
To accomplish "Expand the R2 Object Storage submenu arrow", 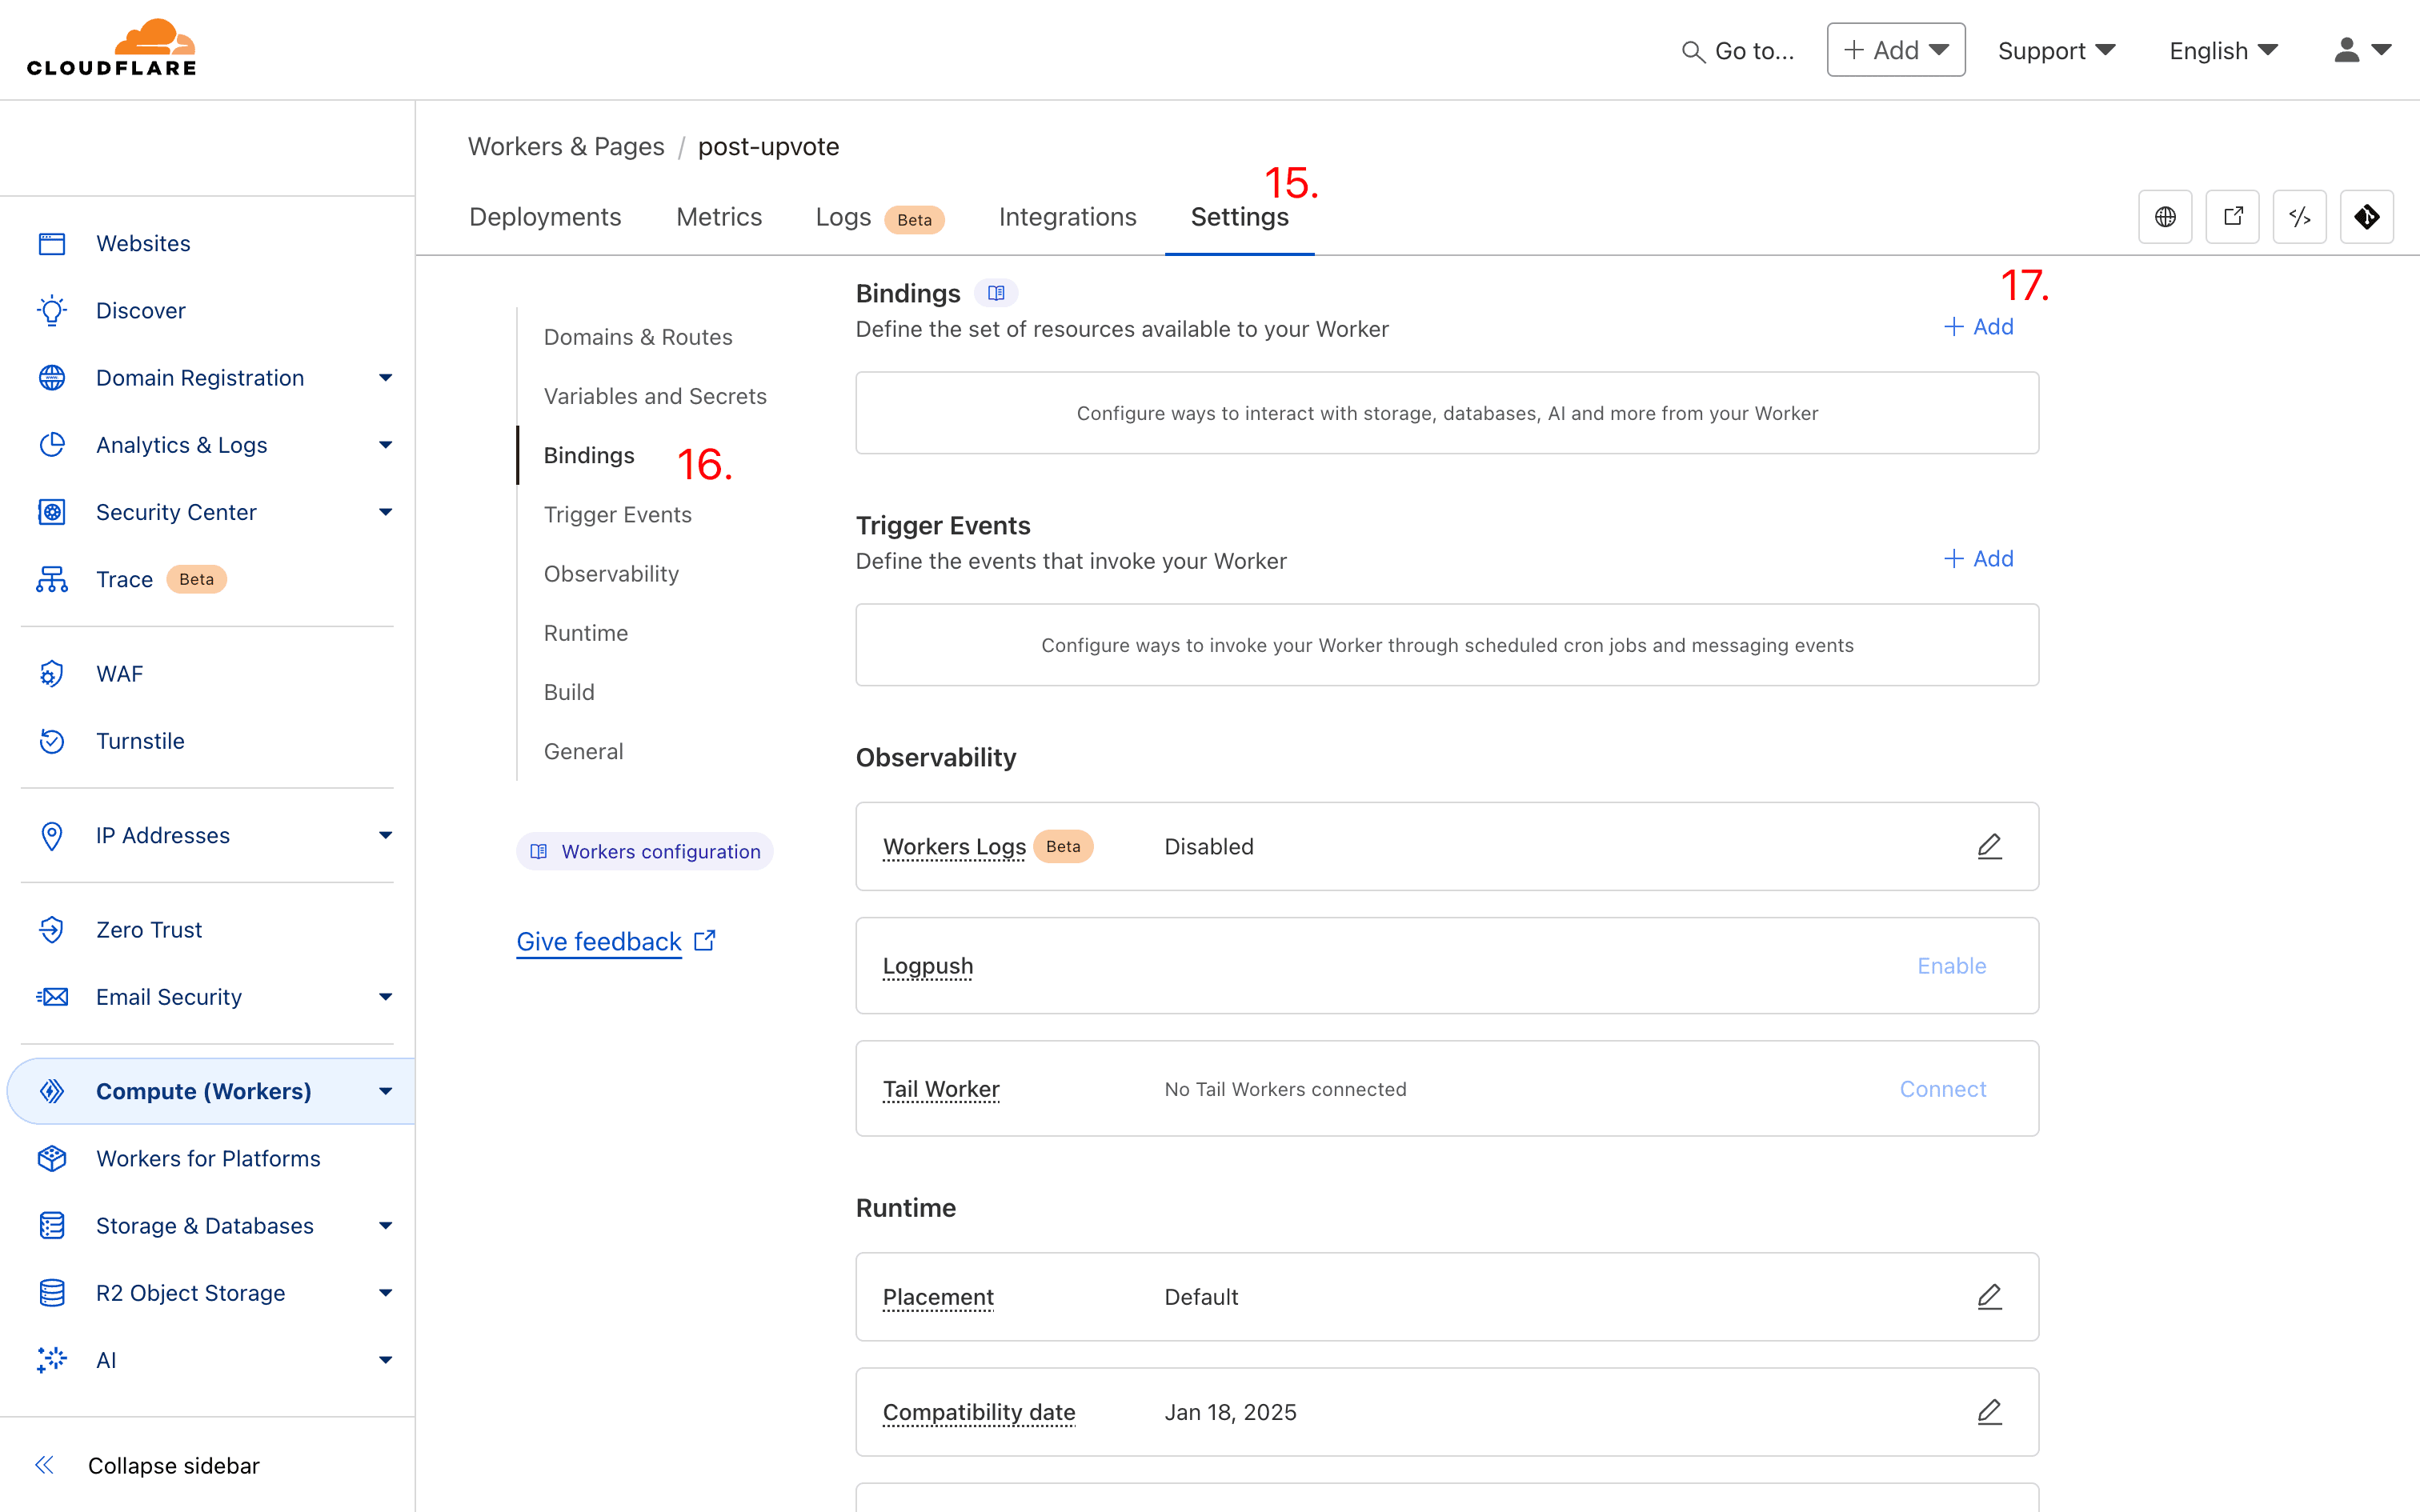I will click(x=385, y=1292).
